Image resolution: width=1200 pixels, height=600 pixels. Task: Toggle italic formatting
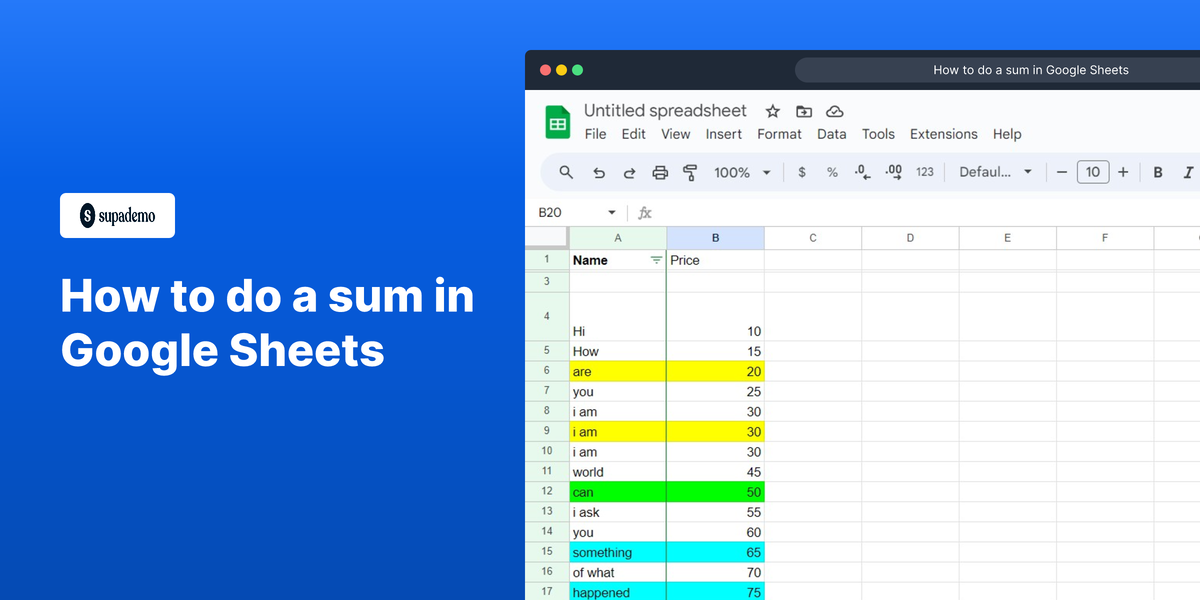(x=1185, y=171)
